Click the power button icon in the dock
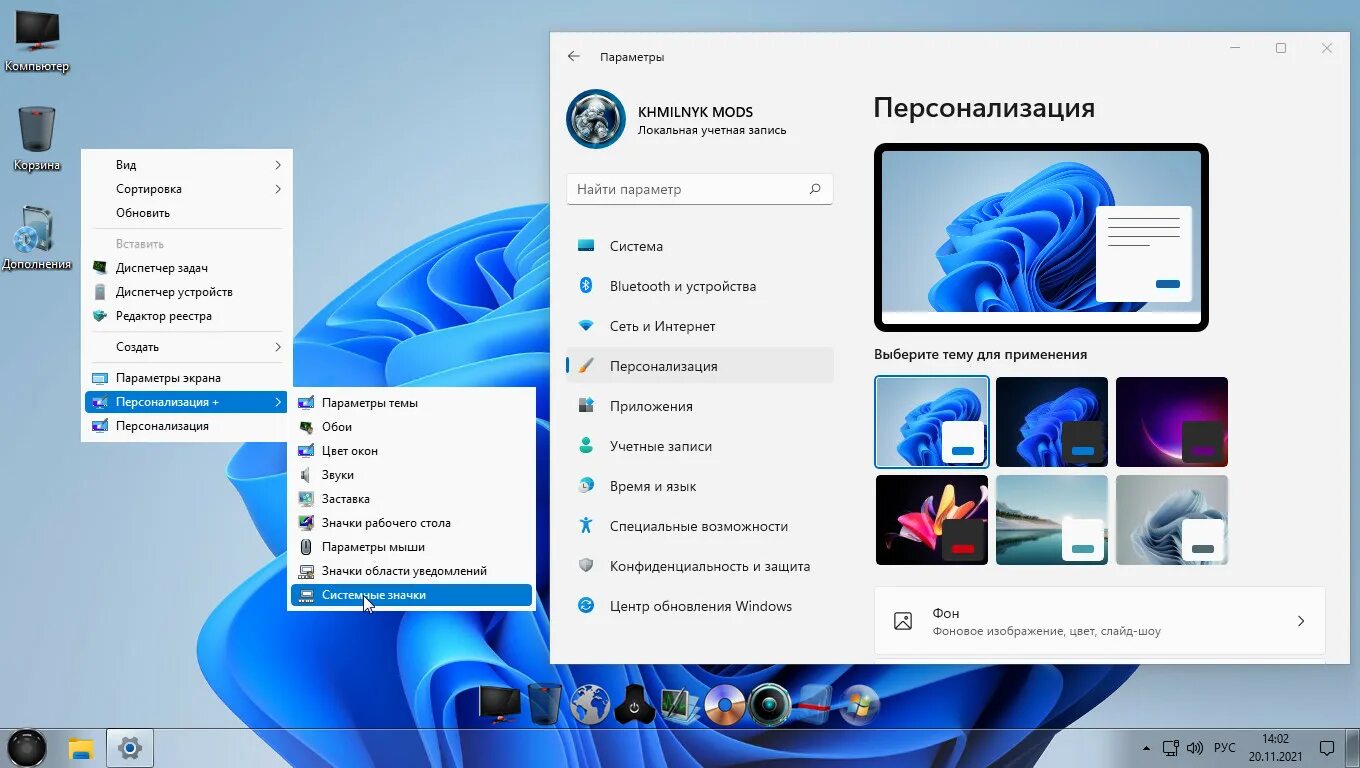The width and height of the screenshot is (1360, 768). pos(634,705)
